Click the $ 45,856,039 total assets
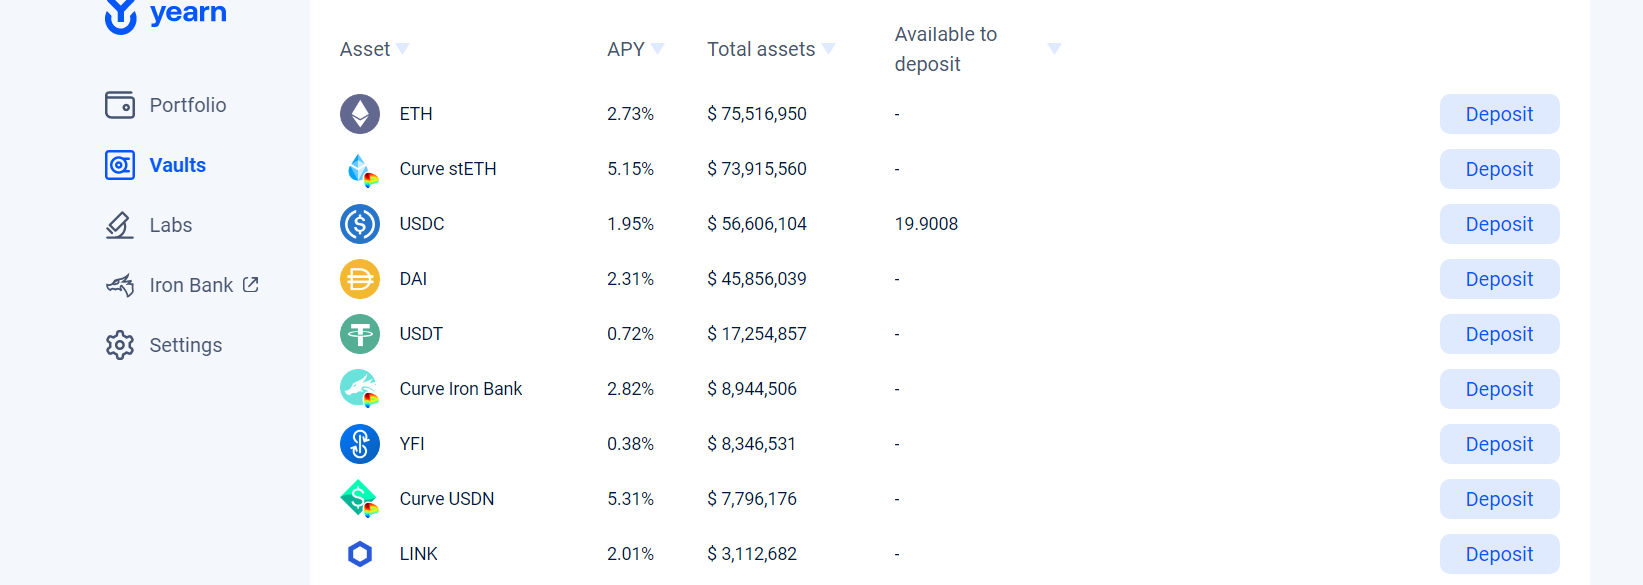 tap(757, 279)
